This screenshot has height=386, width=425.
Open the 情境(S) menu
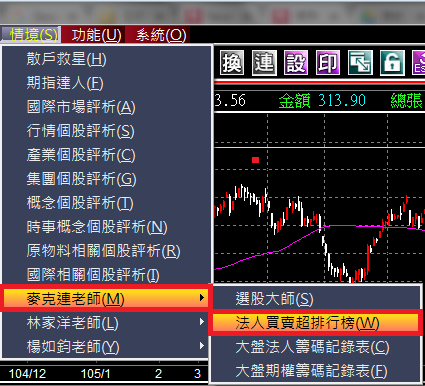[x=31, y=35]
